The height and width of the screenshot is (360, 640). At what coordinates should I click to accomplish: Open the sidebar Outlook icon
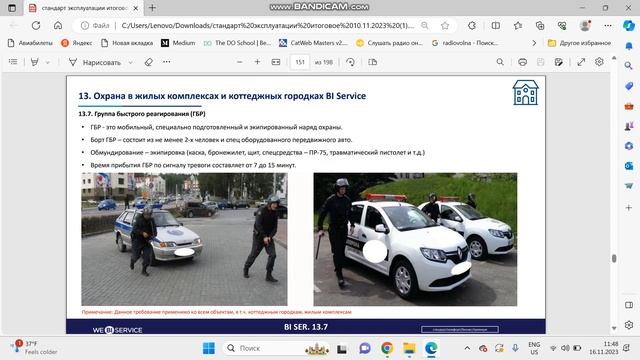coord(629,166)
